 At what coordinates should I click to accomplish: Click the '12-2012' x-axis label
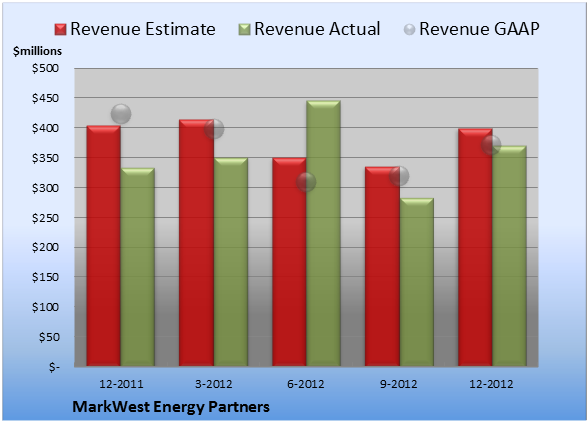click(491, 384)
